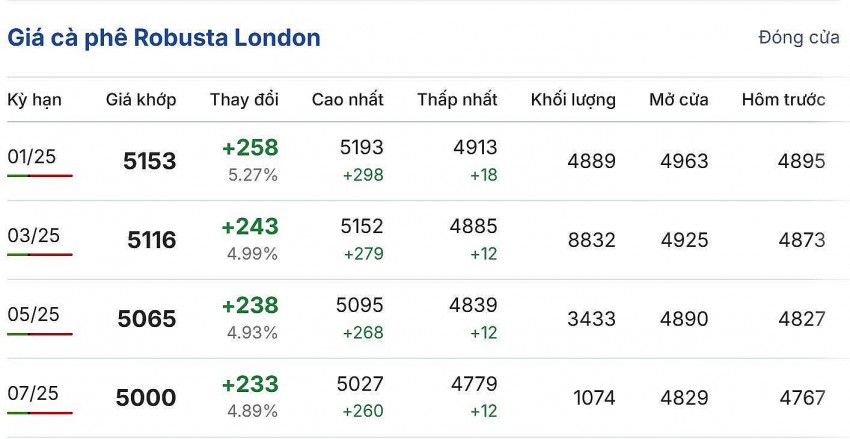850x439 pixels.
Task: Open the 03/25 contract term
Action: (x=33, y=235)
